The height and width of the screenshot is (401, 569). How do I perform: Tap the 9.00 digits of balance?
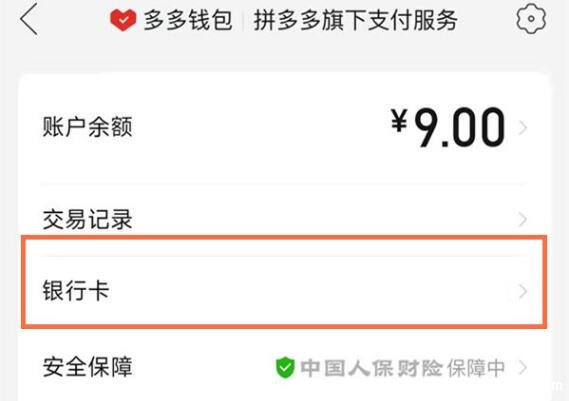pos(460,127)
